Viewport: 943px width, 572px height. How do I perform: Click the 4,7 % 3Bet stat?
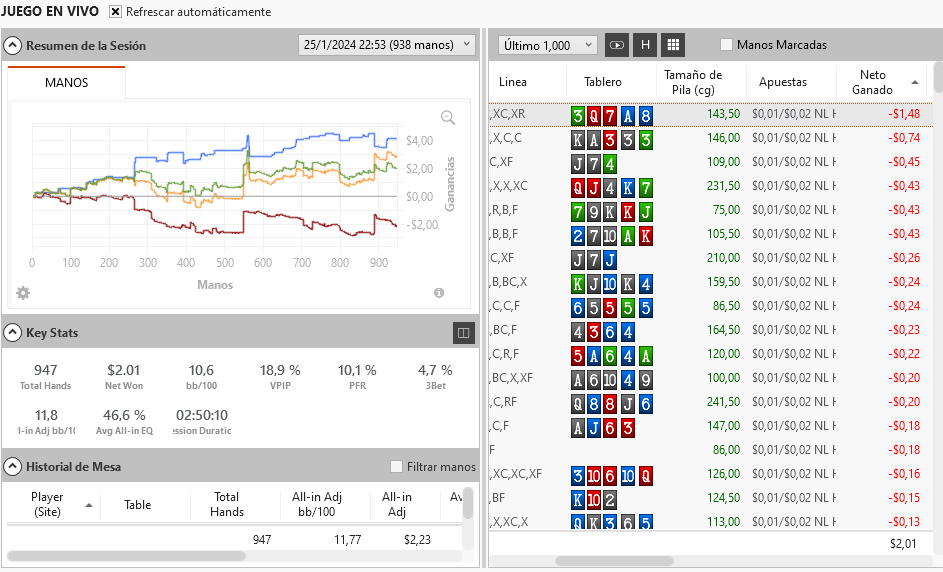(x=435, y=377)
